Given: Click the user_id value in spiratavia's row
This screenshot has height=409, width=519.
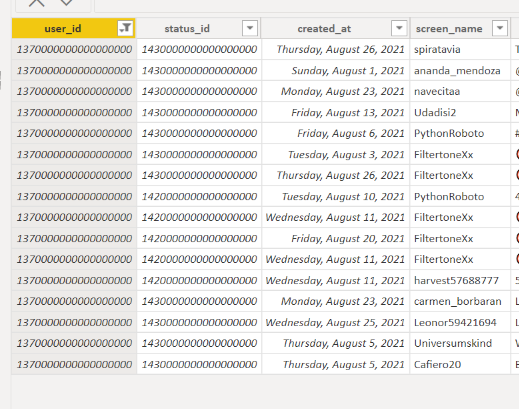Looking at the screenshot, I should coord(74,49).
